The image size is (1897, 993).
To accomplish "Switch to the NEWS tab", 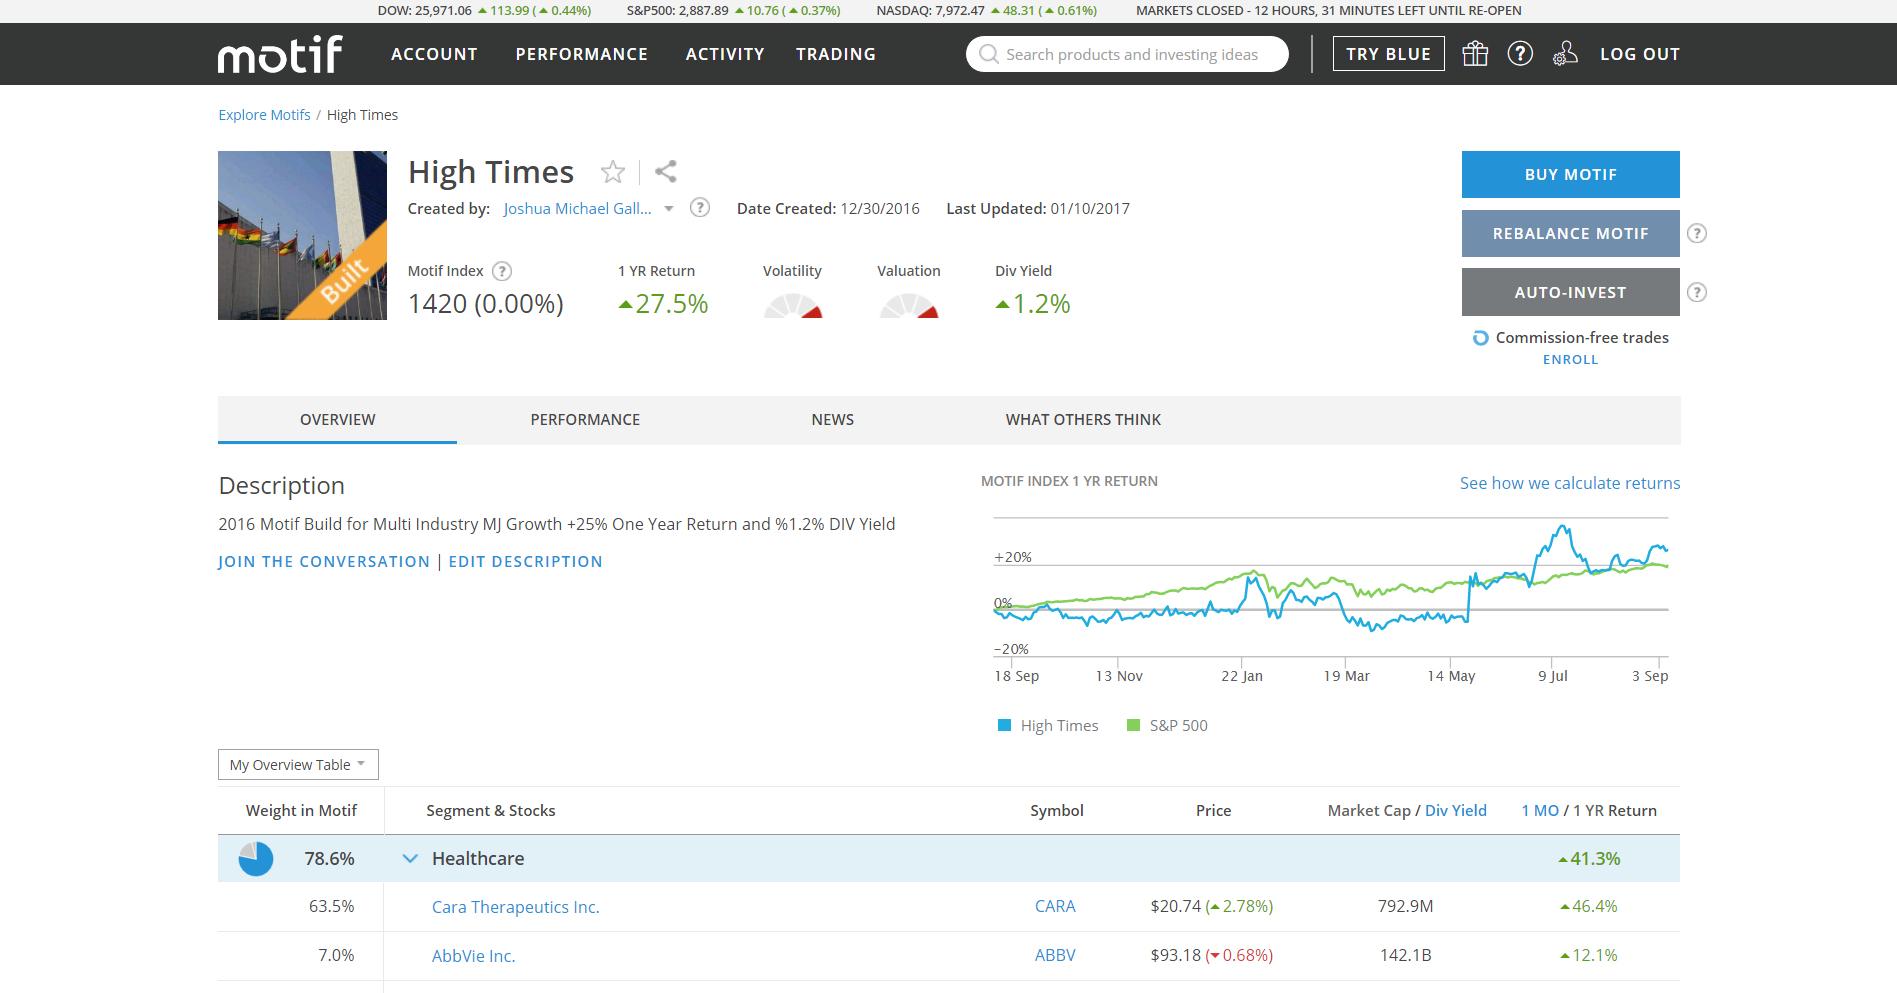I will point(833,420).
